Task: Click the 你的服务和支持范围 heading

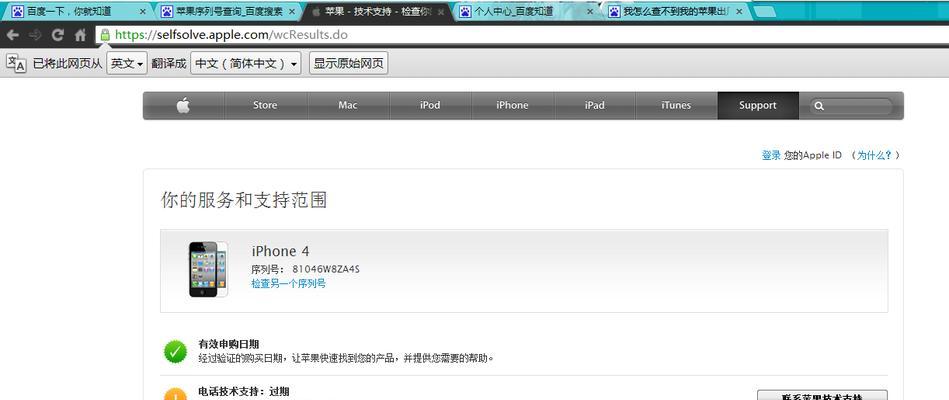Action: [244, 200]
